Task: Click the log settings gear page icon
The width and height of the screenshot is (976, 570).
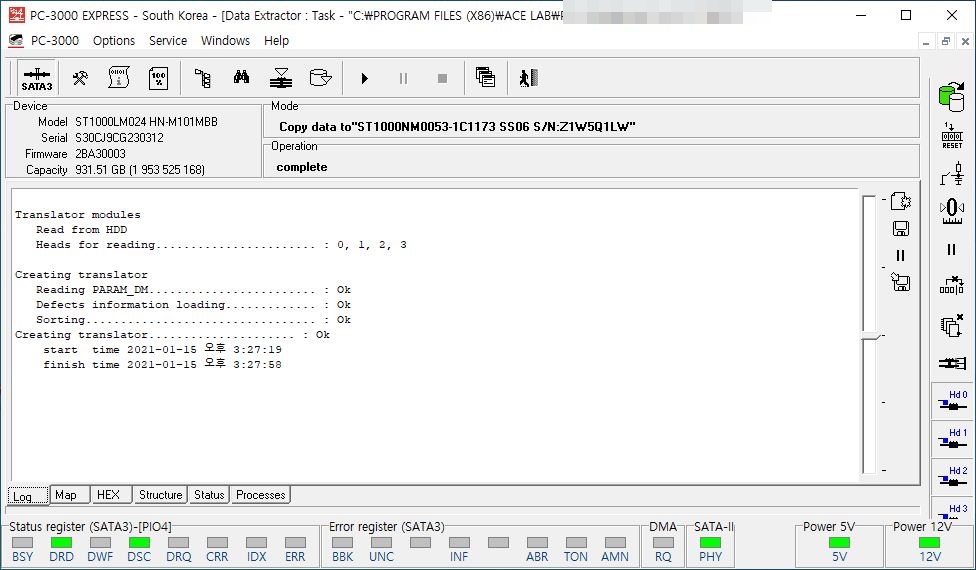Action: point(901,202)
